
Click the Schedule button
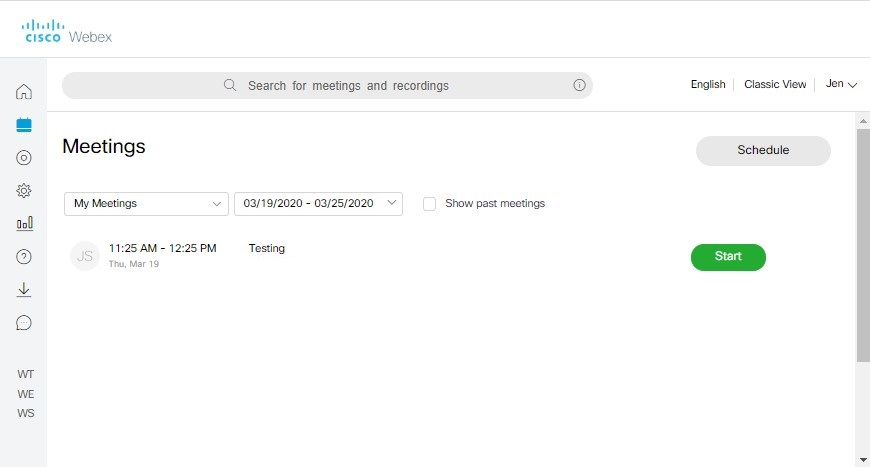tap(763, 151)
